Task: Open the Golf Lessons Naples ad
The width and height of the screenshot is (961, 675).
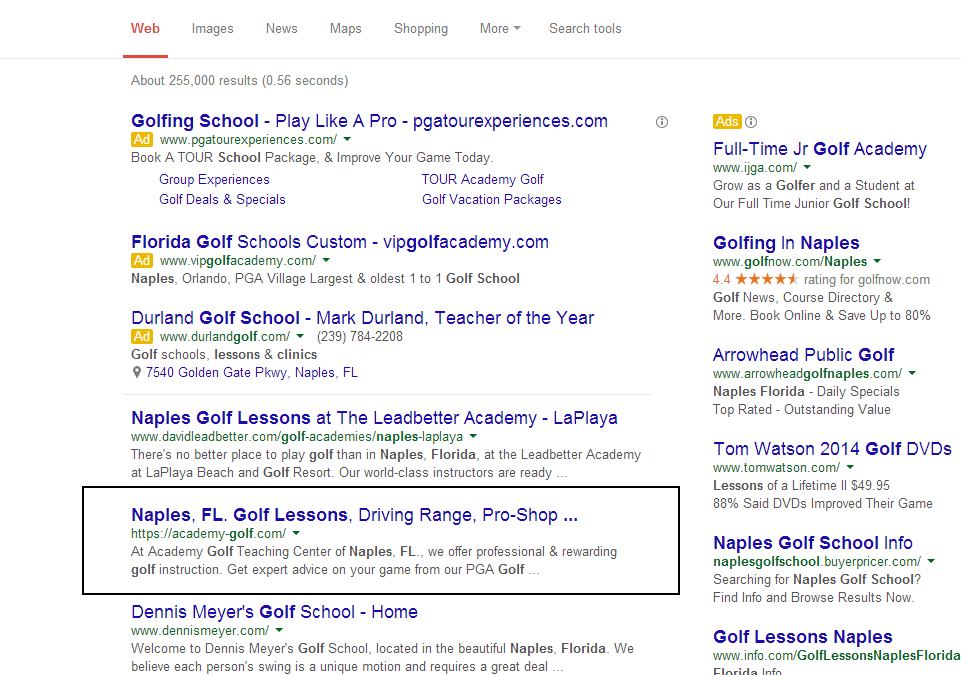Action: point(803,637)
